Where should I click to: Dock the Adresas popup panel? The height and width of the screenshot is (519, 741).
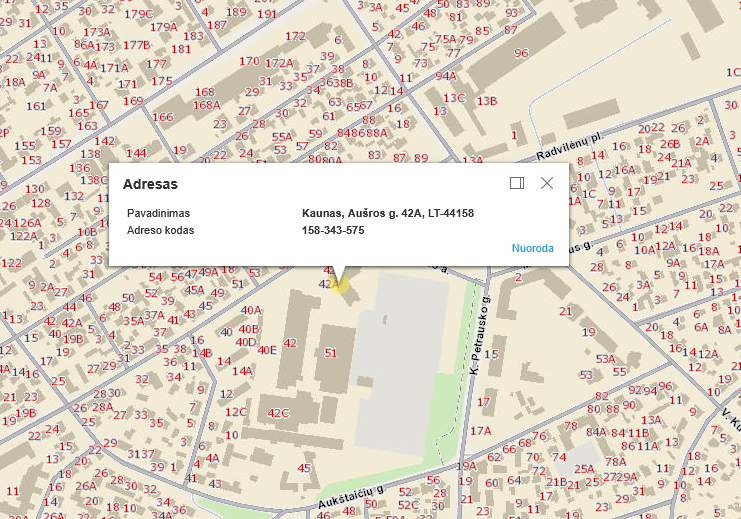coord(517,183)
